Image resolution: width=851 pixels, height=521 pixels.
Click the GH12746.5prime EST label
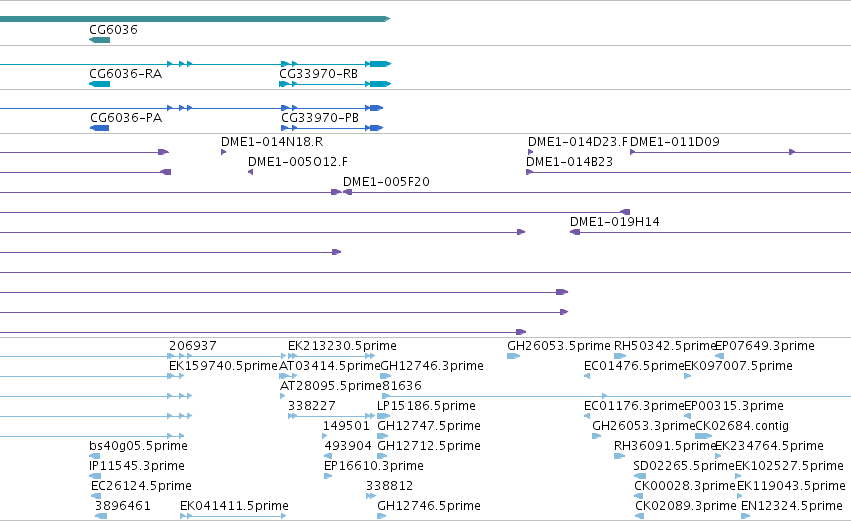[x=429, y=506]
